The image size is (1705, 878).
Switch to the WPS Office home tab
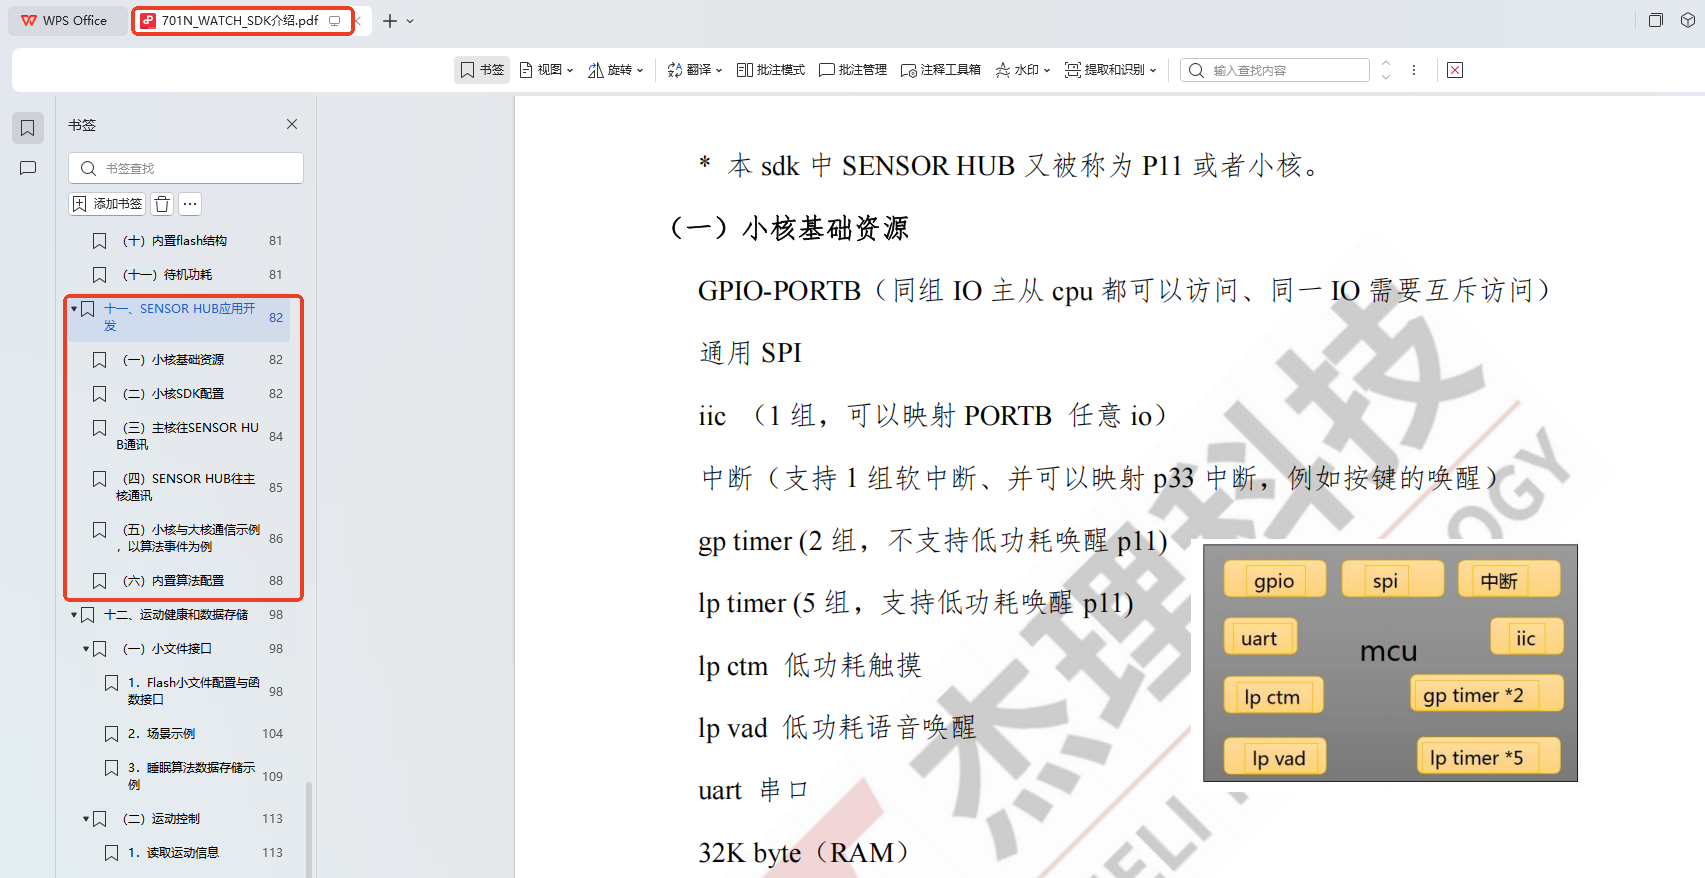[x=65, y=20]
